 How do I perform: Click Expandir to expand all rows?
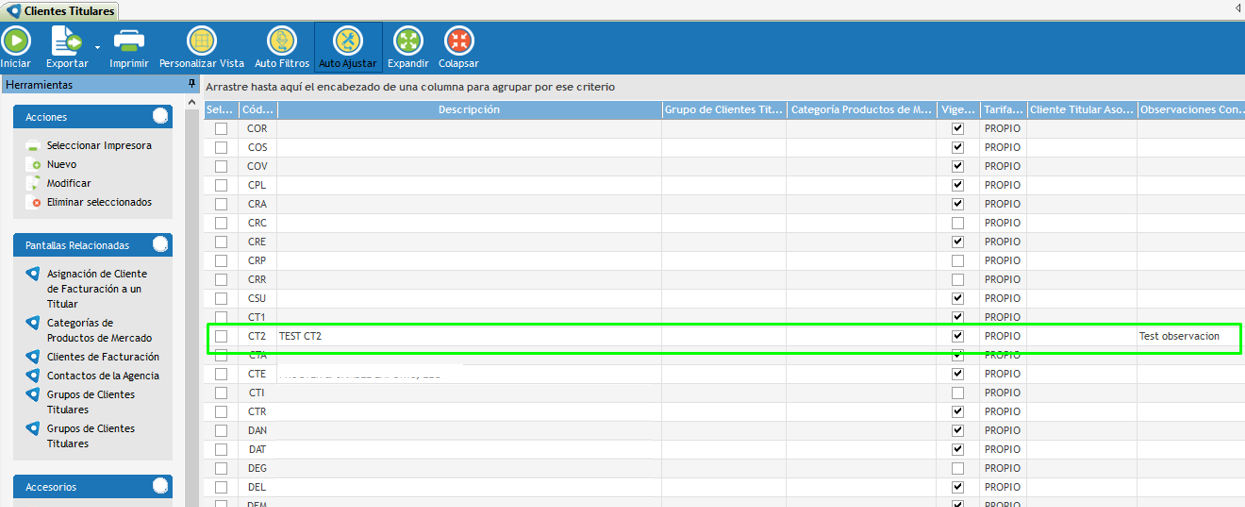click(x=408, y=41)
